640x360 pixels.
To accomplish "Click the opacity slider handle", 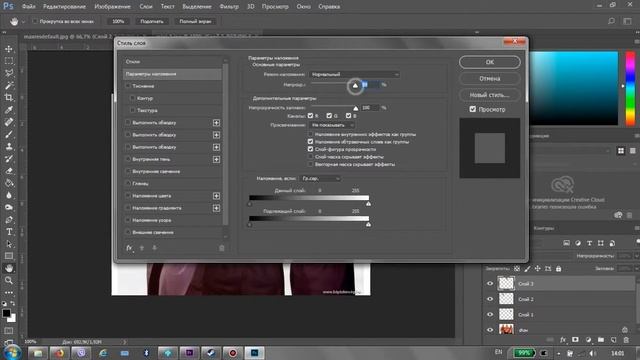I will point(355,85).
